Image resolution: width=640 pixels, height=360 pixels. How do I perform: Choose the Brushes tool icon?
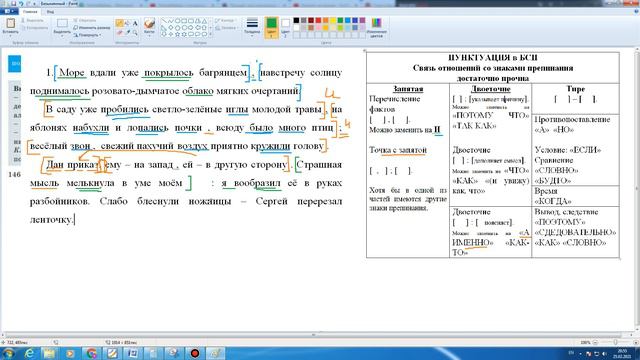149,23
